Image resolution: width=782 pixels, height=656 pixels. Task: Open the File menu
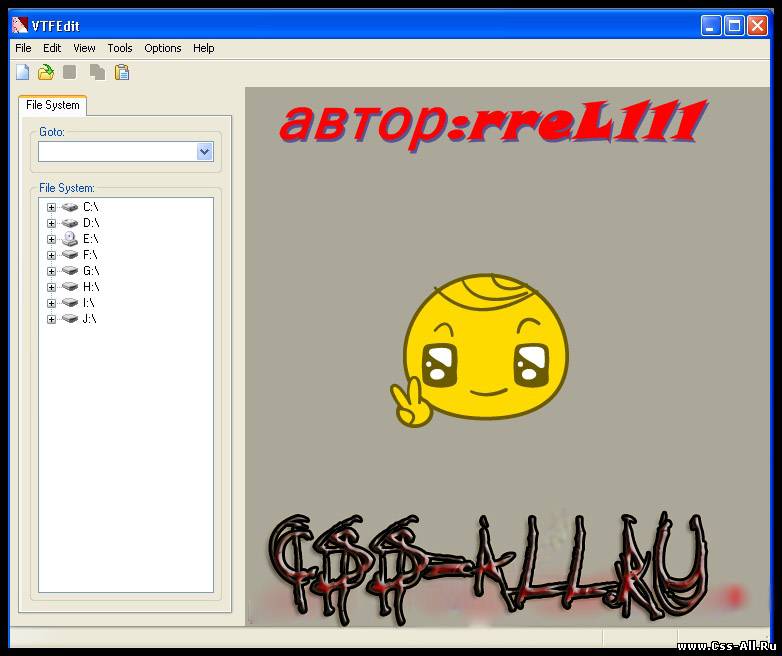pos(23,48)
